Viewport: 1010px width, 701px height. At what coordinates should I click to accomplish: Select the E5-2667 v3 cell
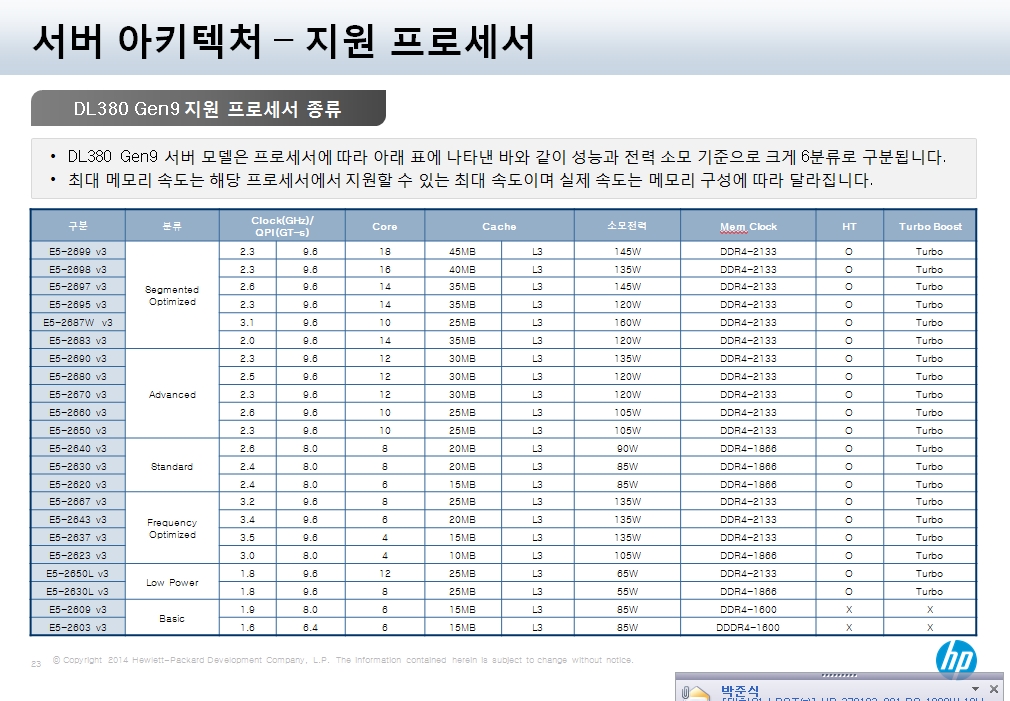pyautogui.click(x=78, y=502)
